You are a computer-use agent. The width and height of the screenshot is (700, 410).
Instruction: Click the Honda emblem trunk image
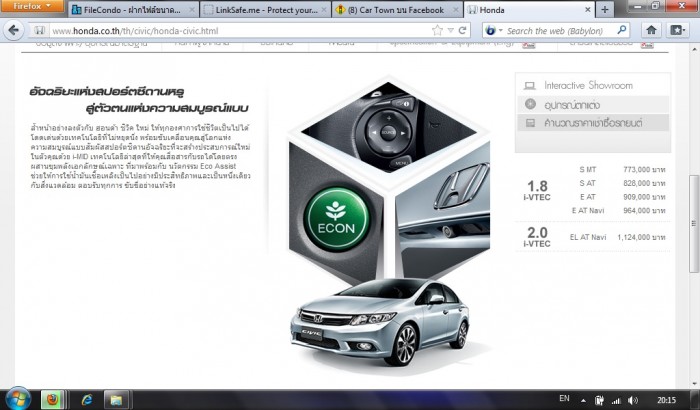click(x=443, y=210)
